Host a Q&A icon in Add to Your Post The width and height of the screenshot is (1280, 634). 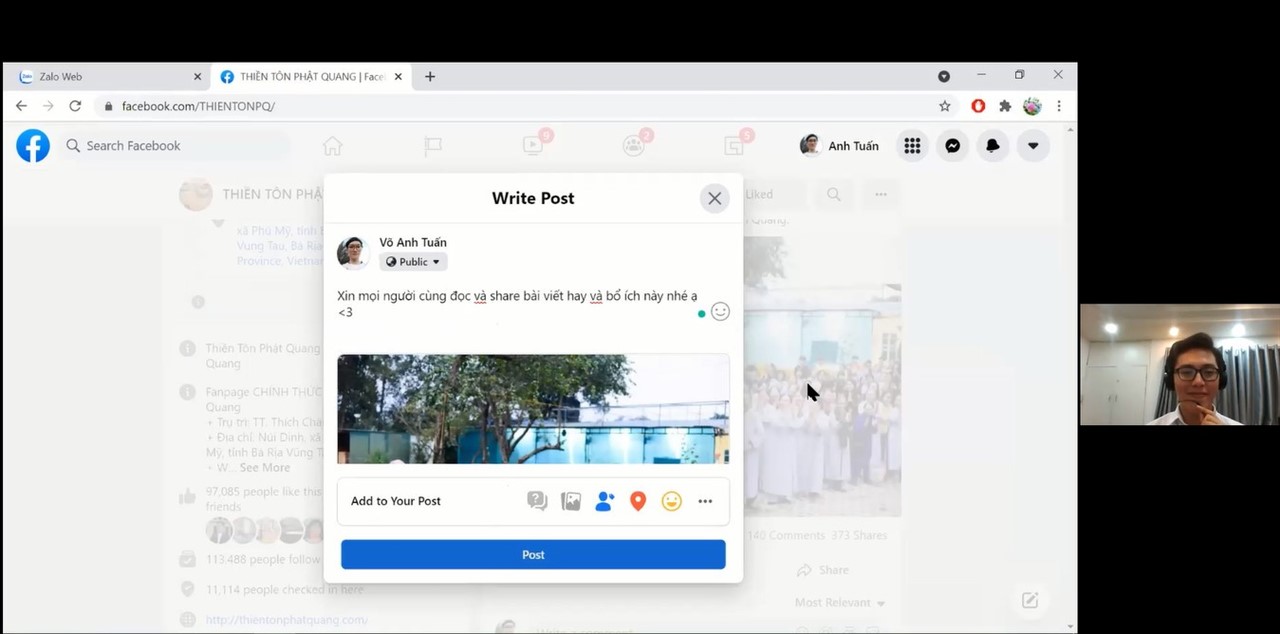click(537, 501)
